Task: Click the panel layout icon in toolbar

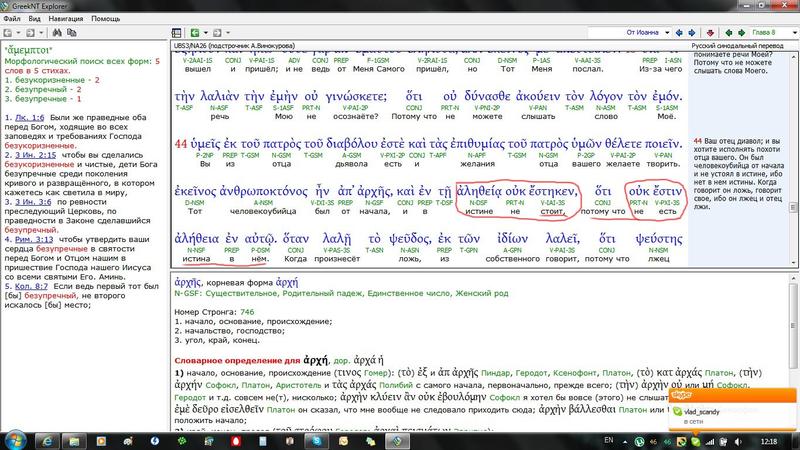Action: tap(177, 33)
